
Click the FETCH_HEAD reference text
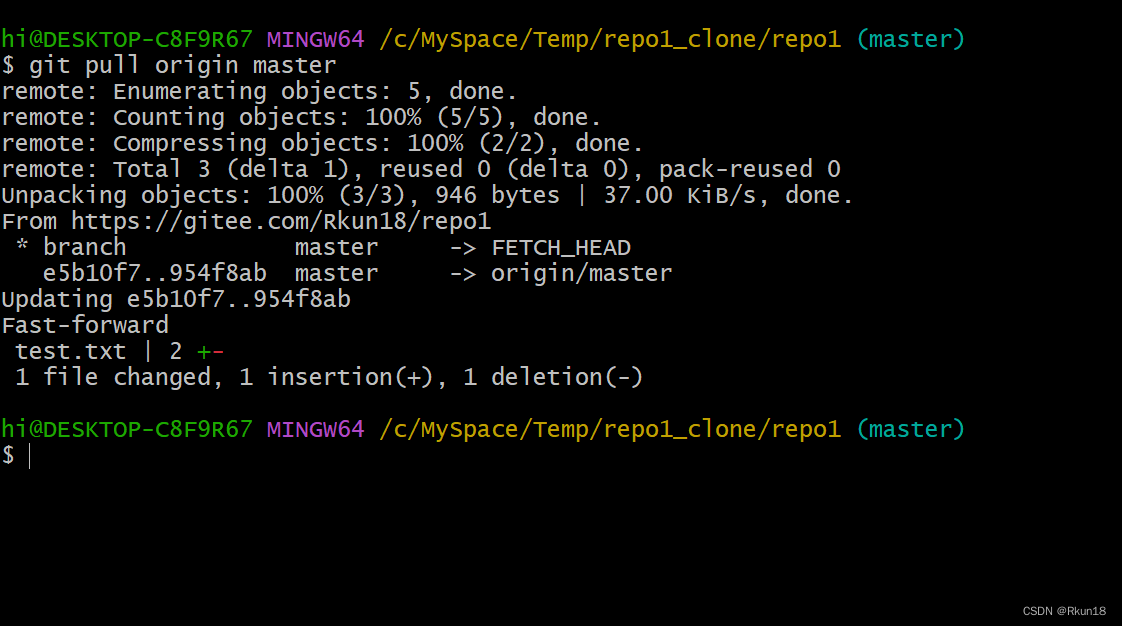pos(561,247)
